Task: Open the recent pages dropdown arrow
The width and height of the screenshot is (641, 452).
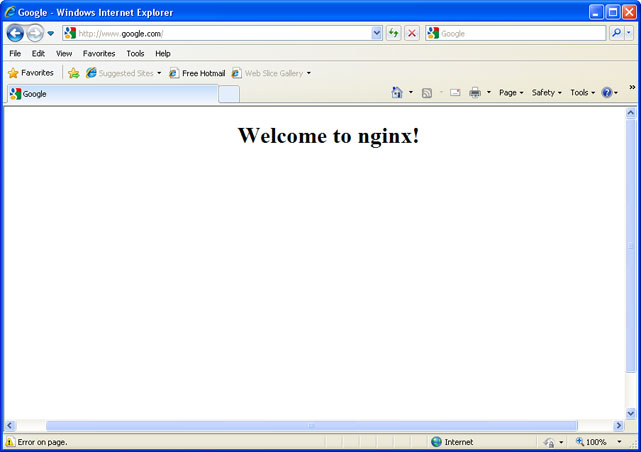Action: click(51, 34)
